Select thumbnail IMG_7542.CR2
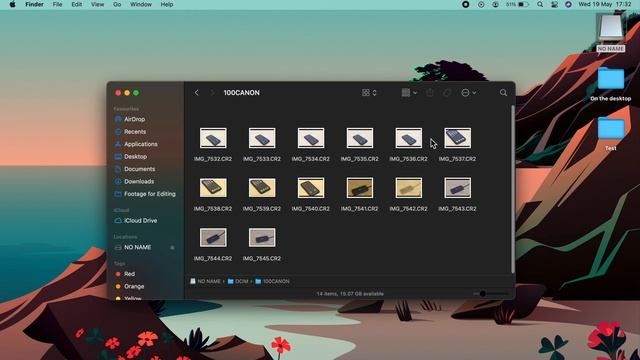Screen dimensions: 640x360 coord(409,188)
